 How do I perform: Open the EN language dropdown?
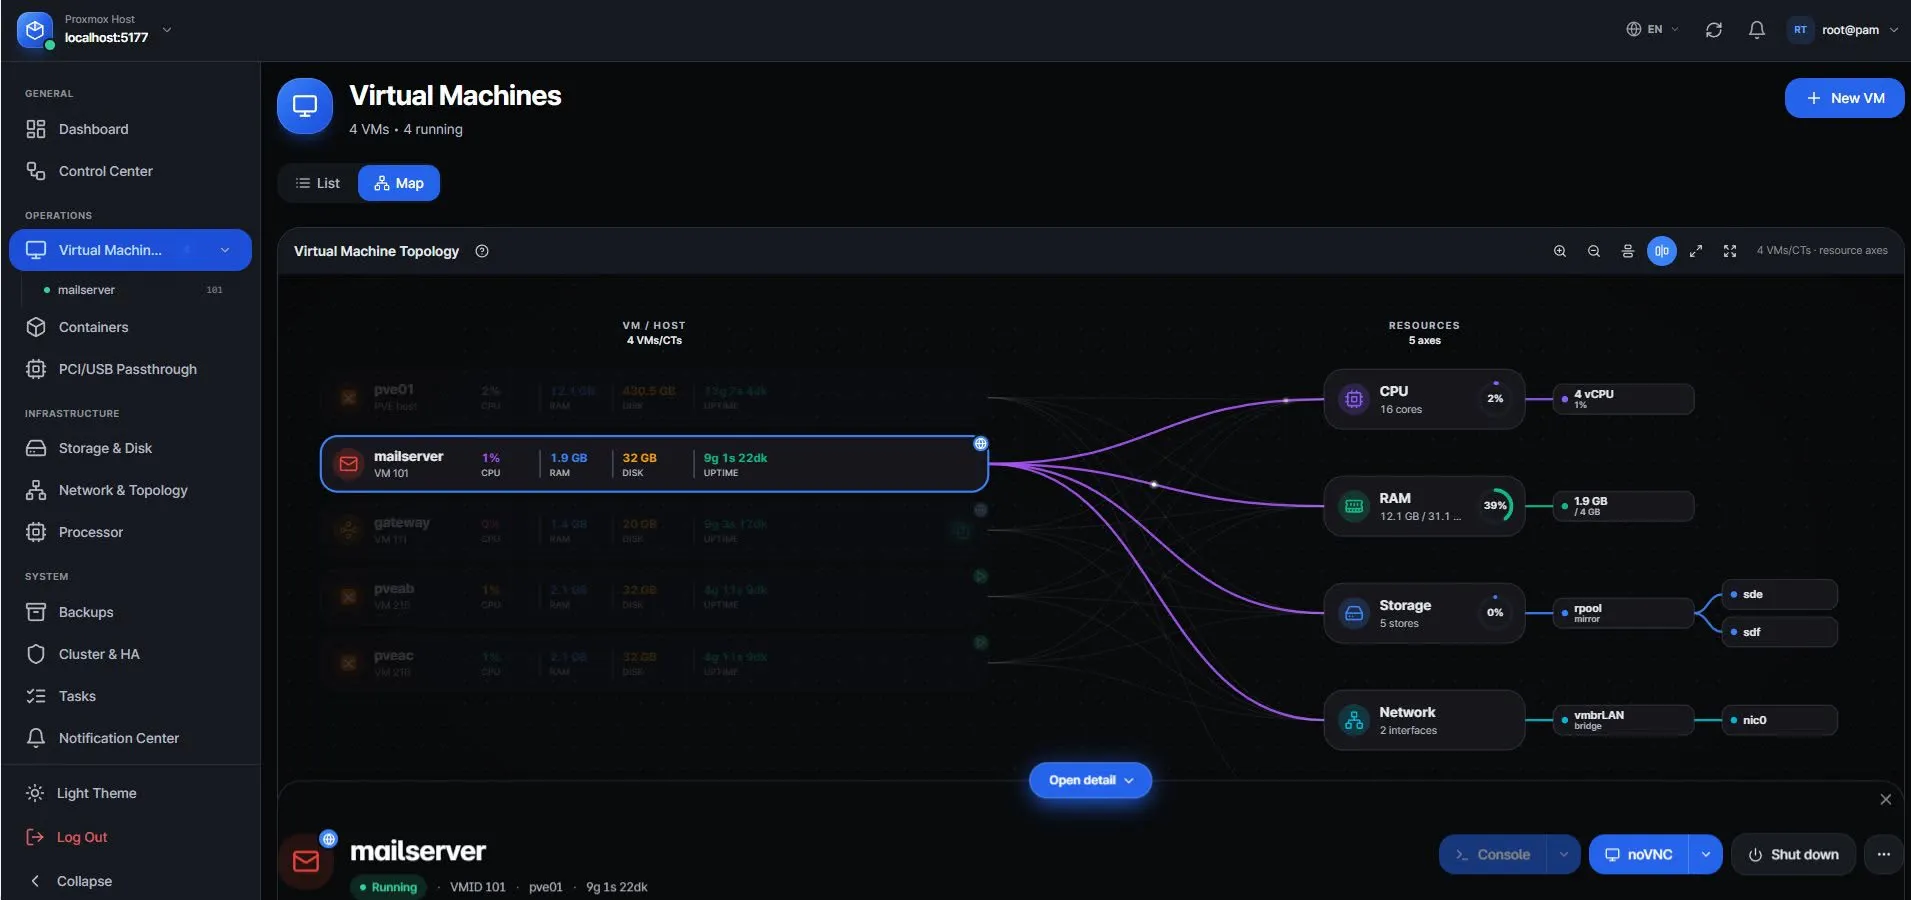click(x=1652, y=30)
